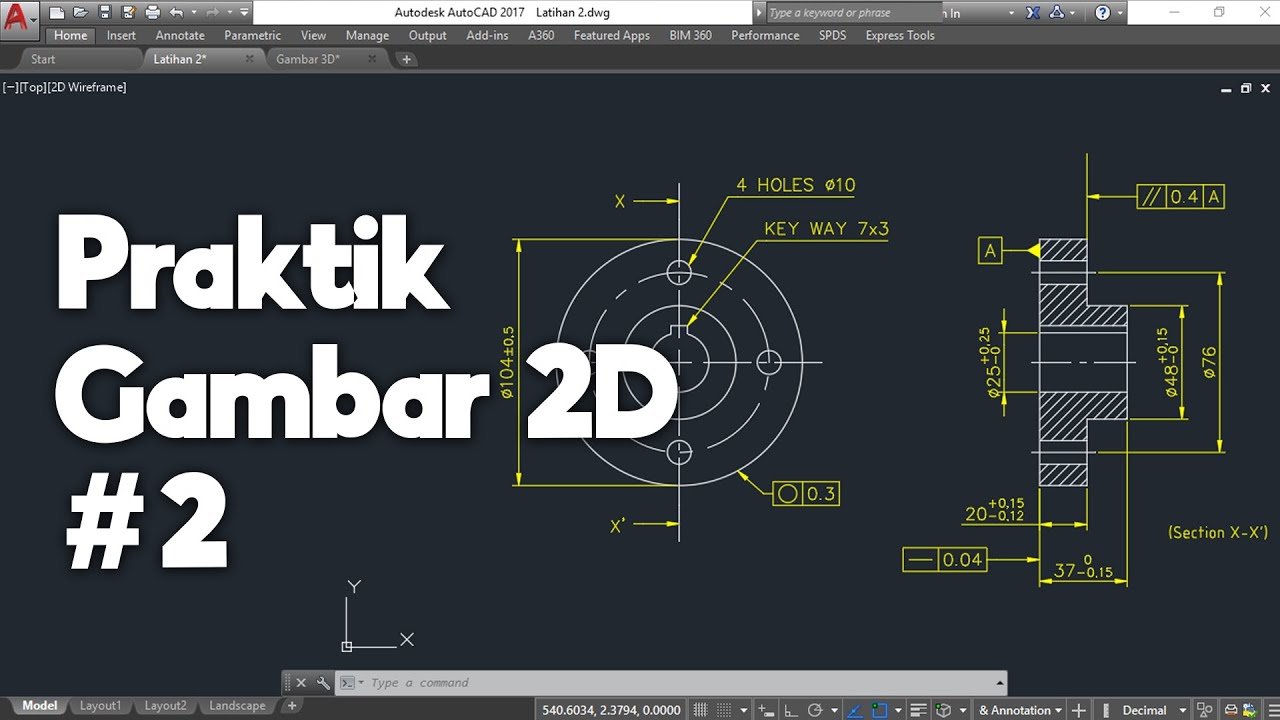Close the Gambar 3D* drawing tab

(x=372, y=59)
